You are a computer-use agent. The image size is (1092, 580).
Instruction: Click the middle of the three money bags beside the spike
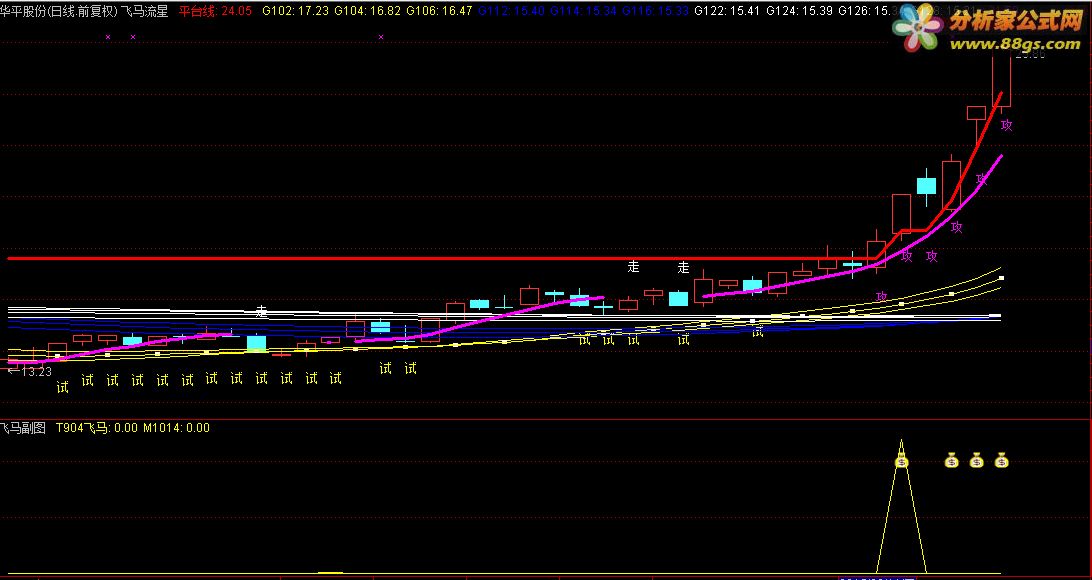point(976,460)
